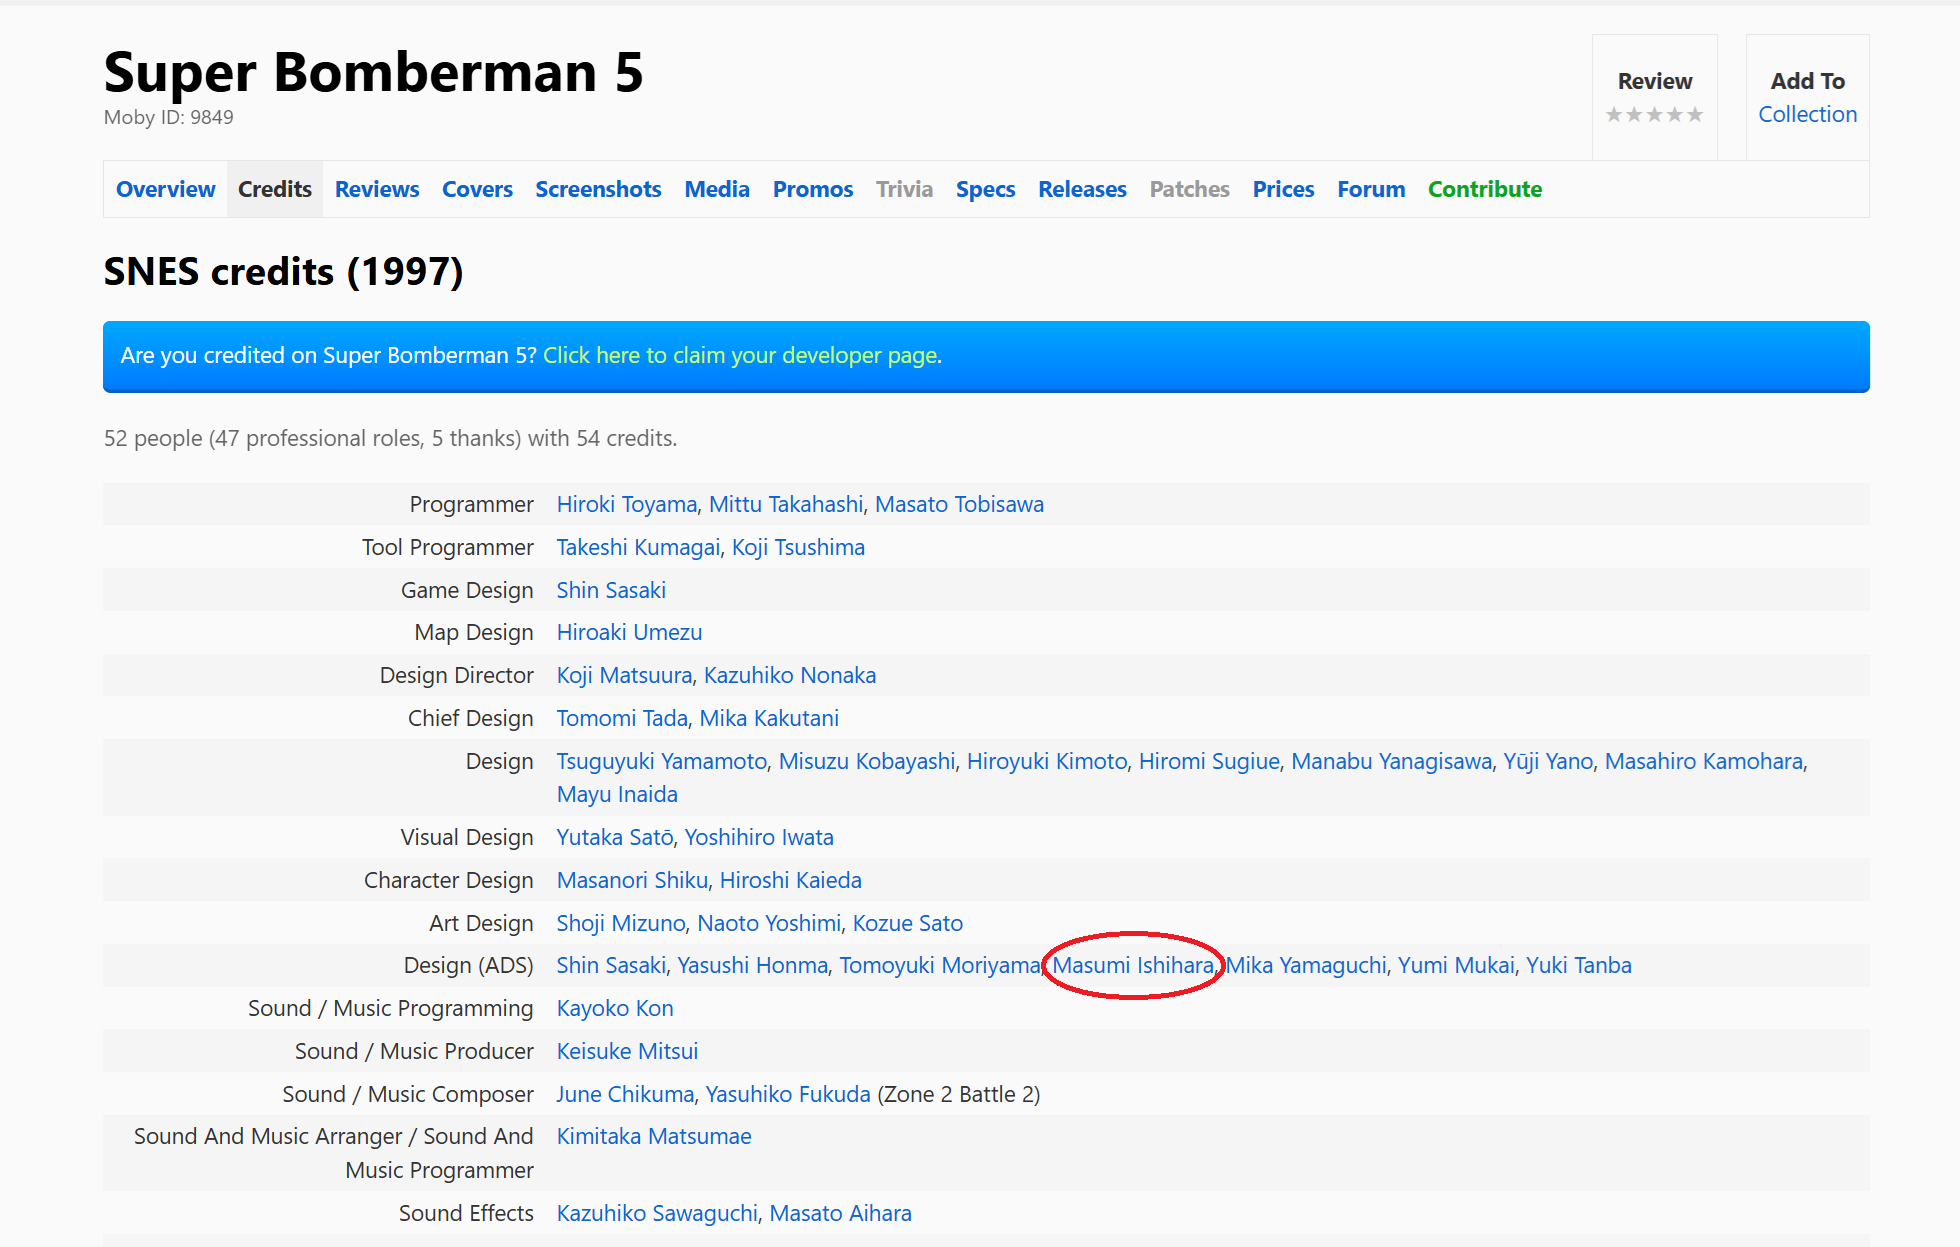This screenshot has width=1960, height=1247.
Task: Open the Overview tab
Action: point(166,189)
